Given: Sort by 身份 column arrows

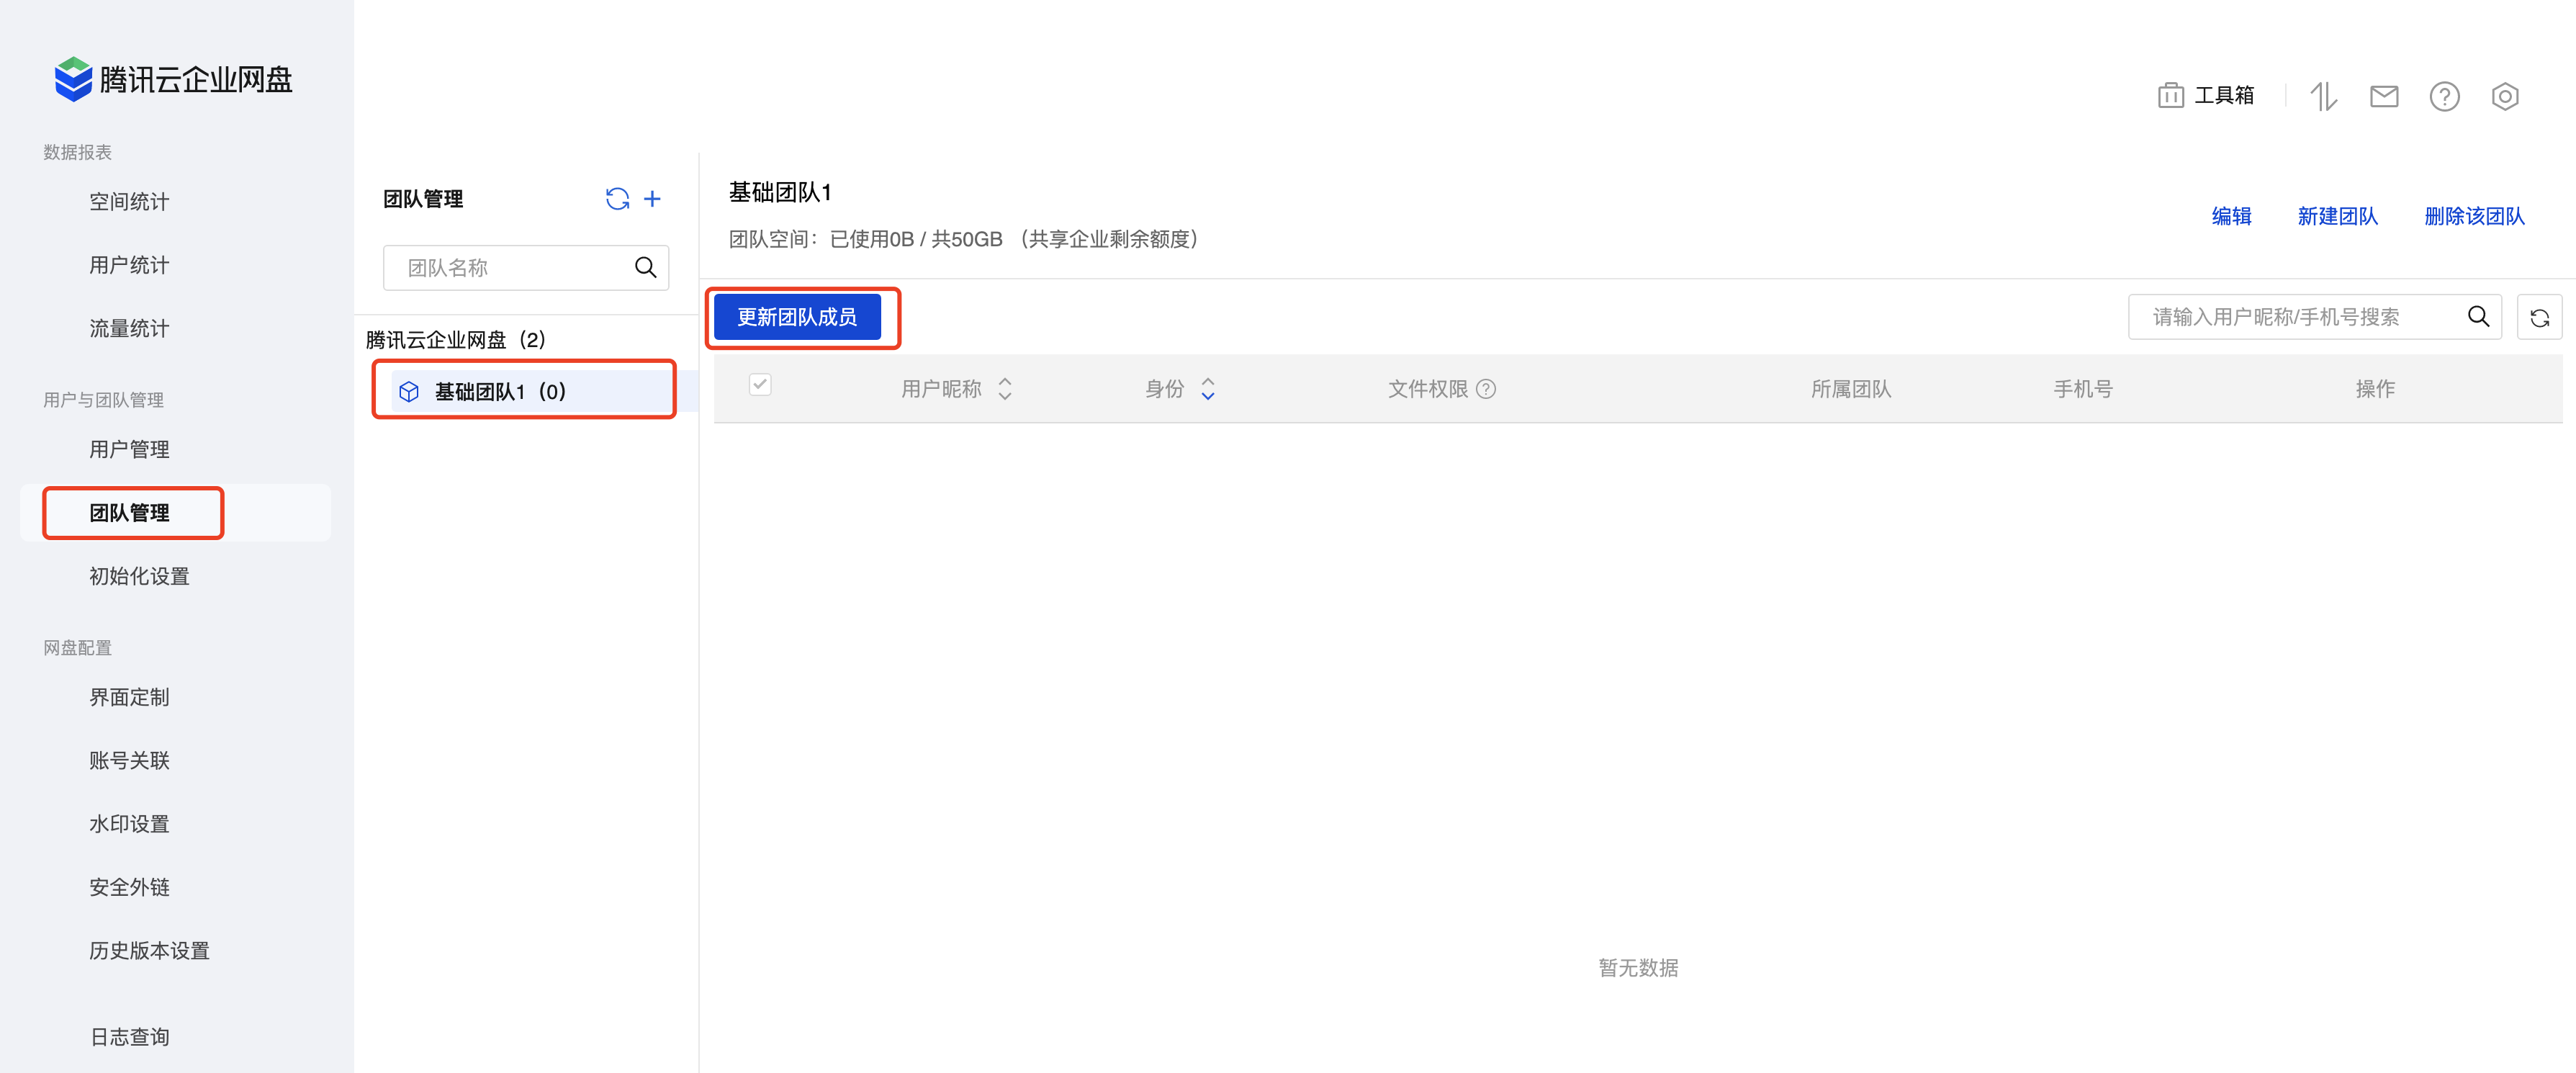Looking at the screenshot, I should (1208, 389).
